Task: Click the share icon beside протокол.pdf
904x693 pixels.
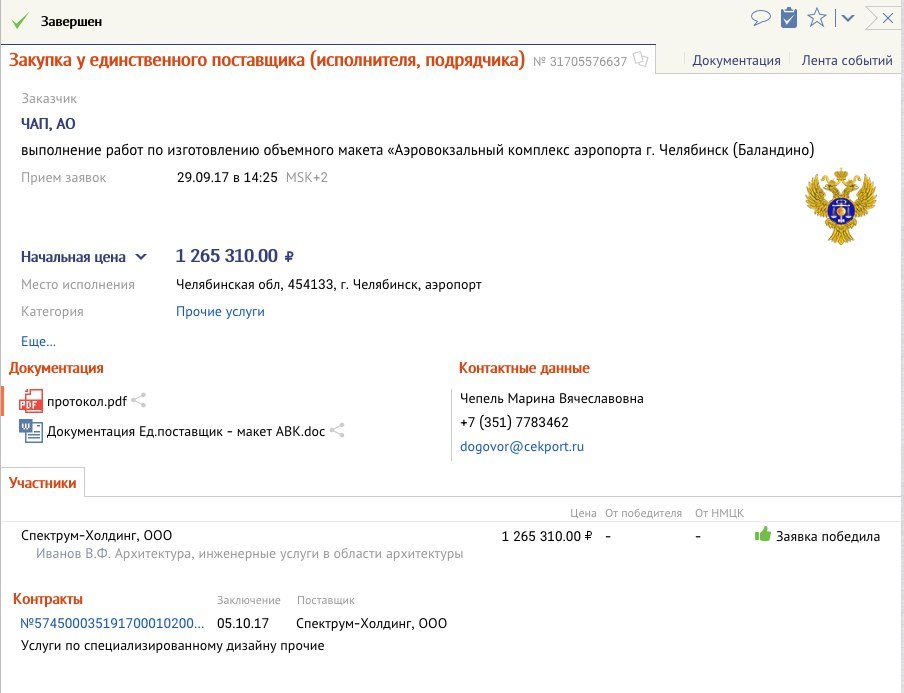Action: tap(140, 401)
